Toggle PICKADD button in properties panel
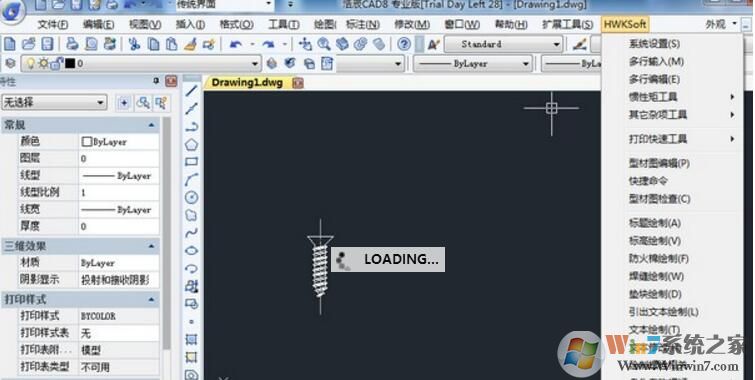The width and height of the screenshot is (755, 380). [124, 102]
